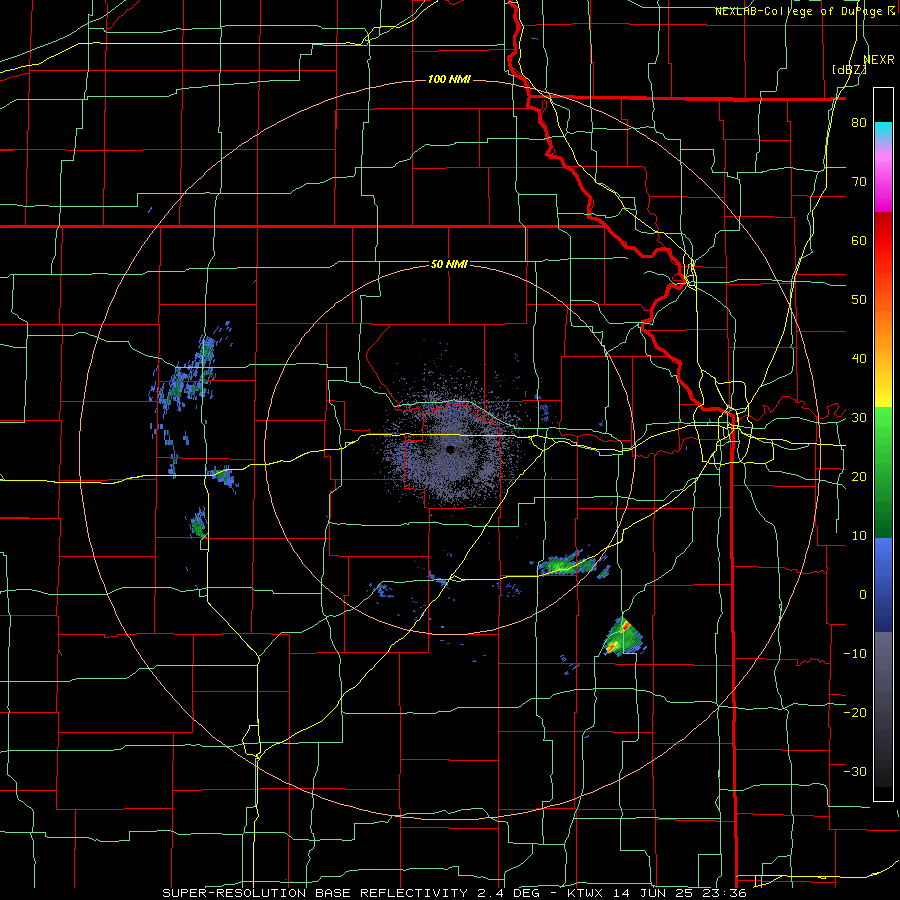Click the NEXR label above the scale
Image resolution: width=900 pixels, height=900 pixels.
(x=879, y=60)
